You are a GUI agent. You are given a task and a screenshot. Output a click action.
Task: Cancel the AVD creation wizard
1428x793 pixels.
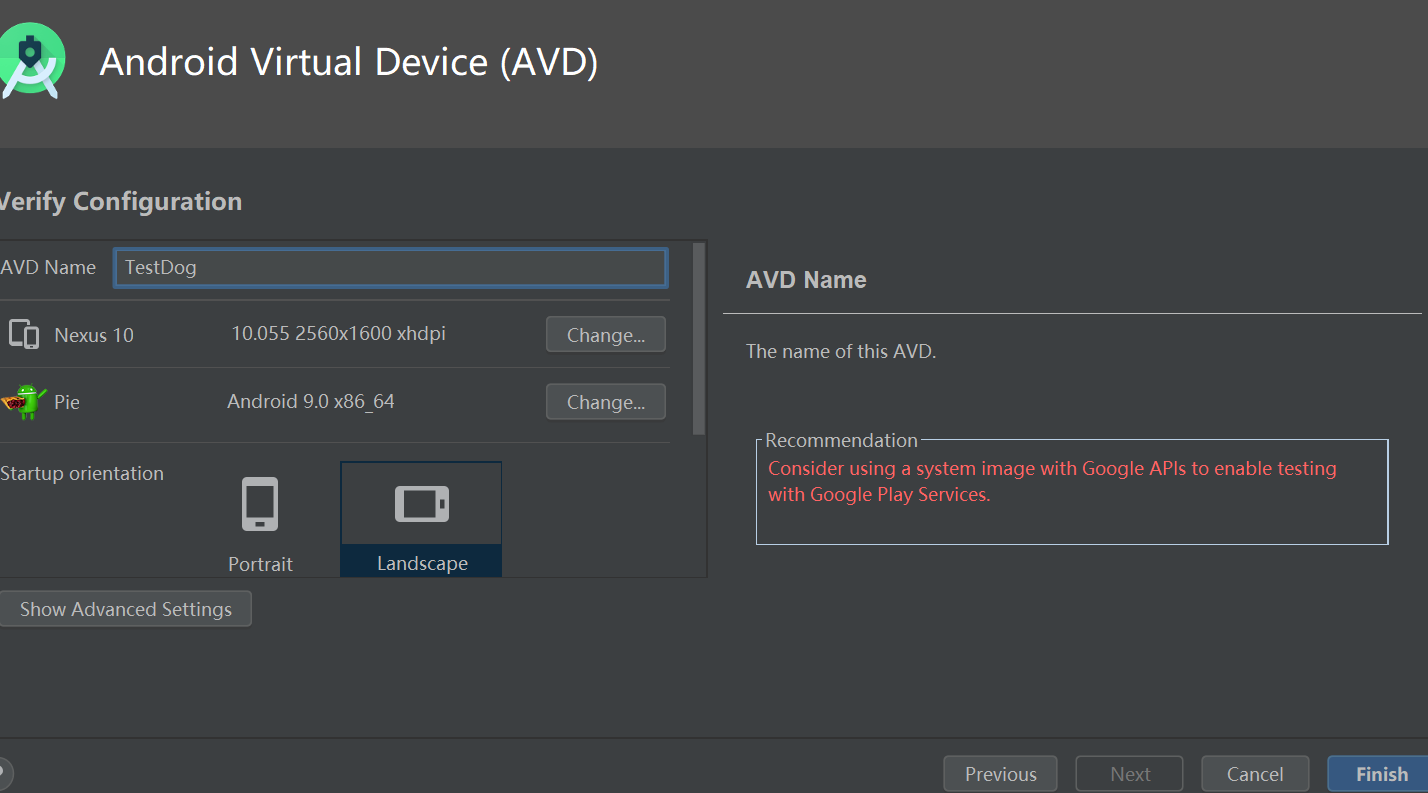[1255, 774]
